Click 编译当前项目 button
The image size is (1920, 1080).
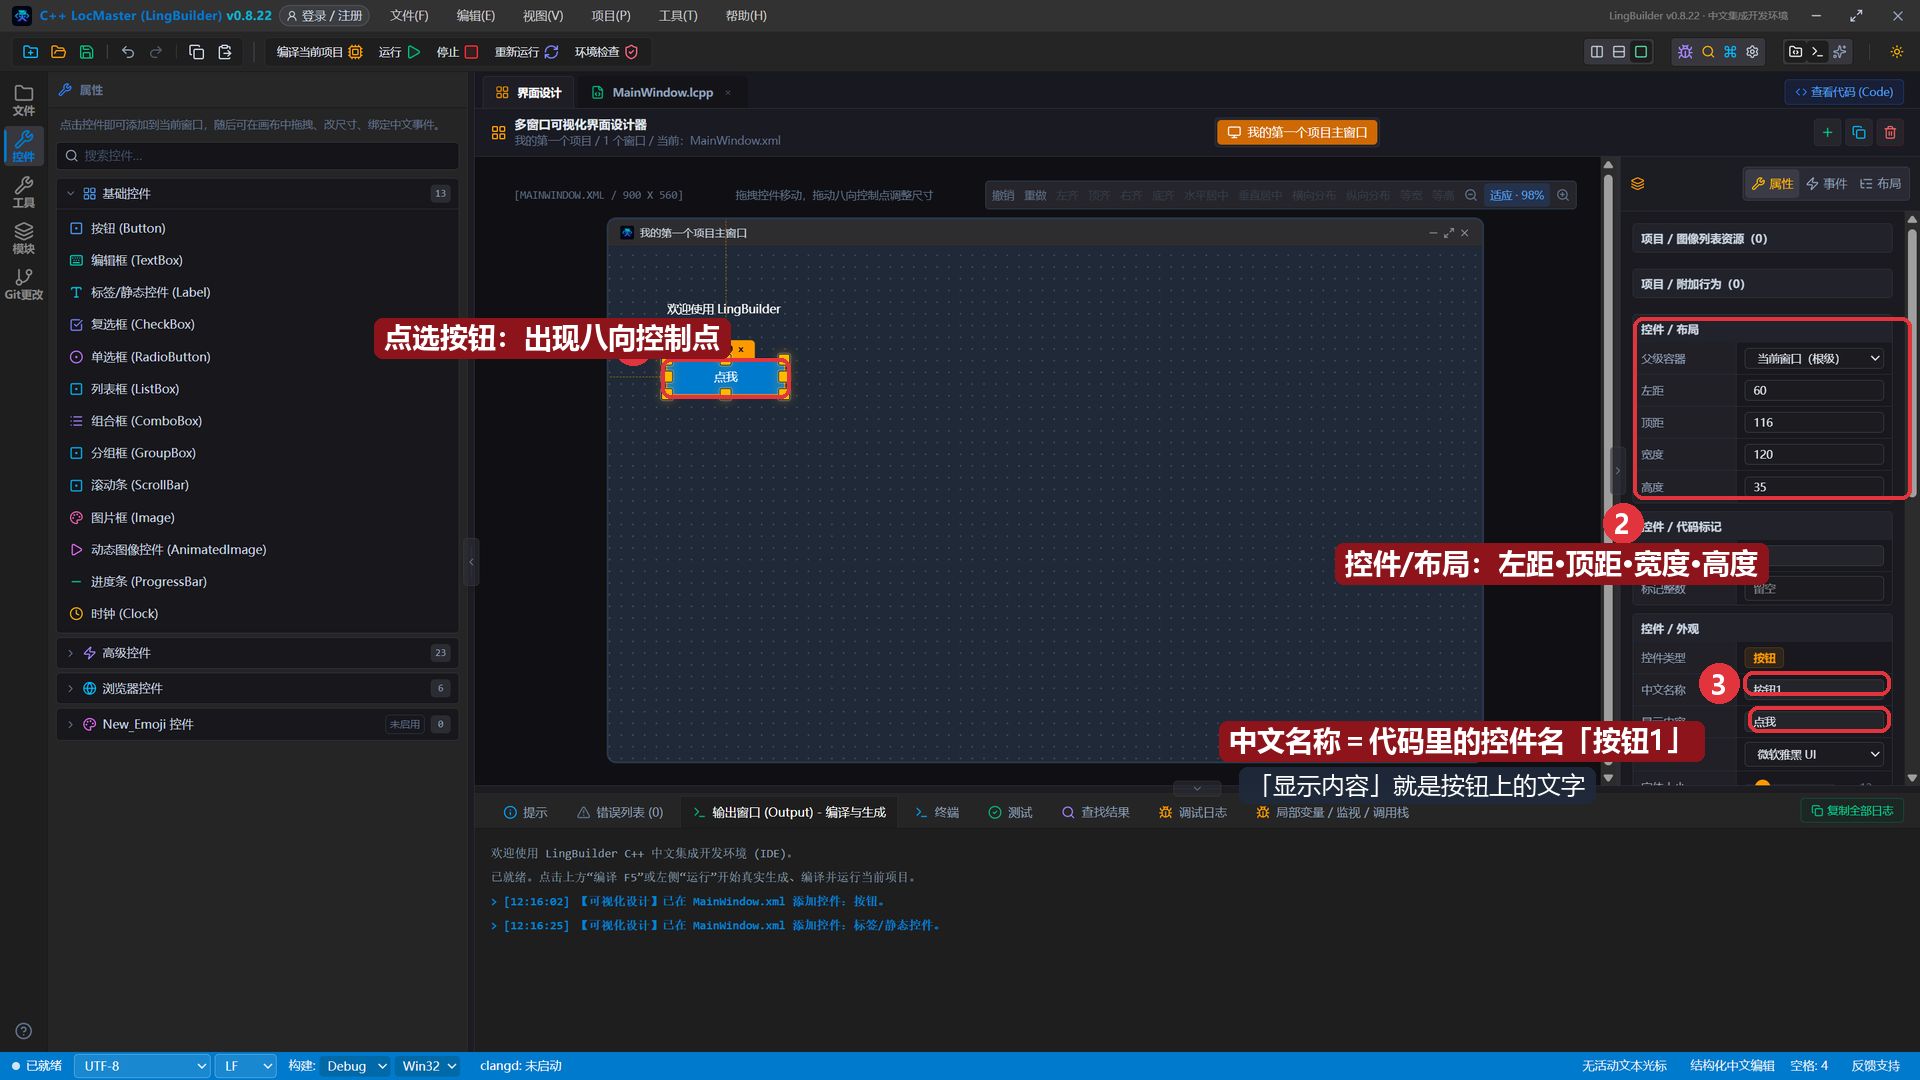(319, 52)
